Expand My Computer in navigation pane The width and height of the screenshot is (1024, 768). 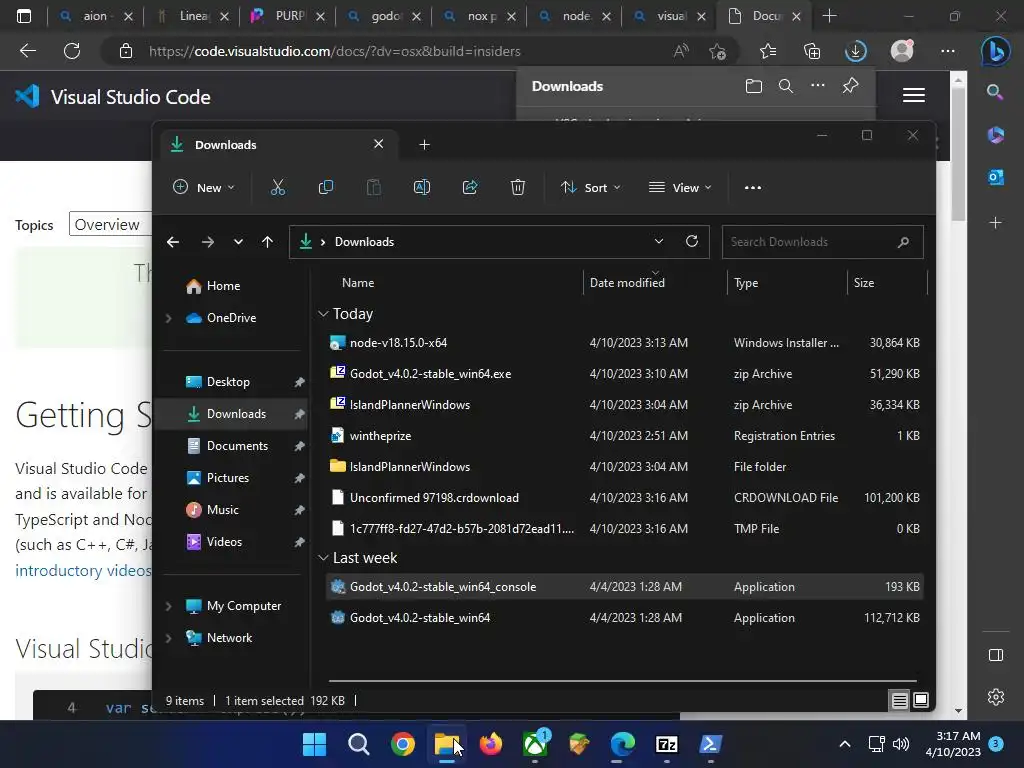[x=168, y=606]
